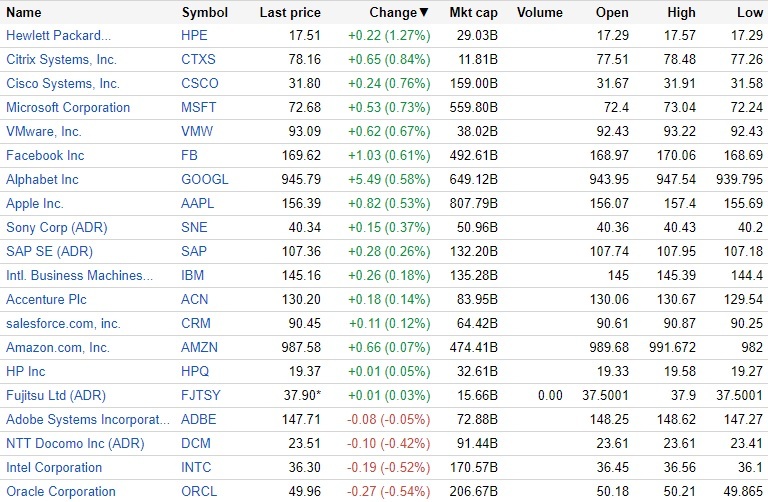Sort by the Symbol column header
This screenshot has width=768, height=502.
coord(204,13)
